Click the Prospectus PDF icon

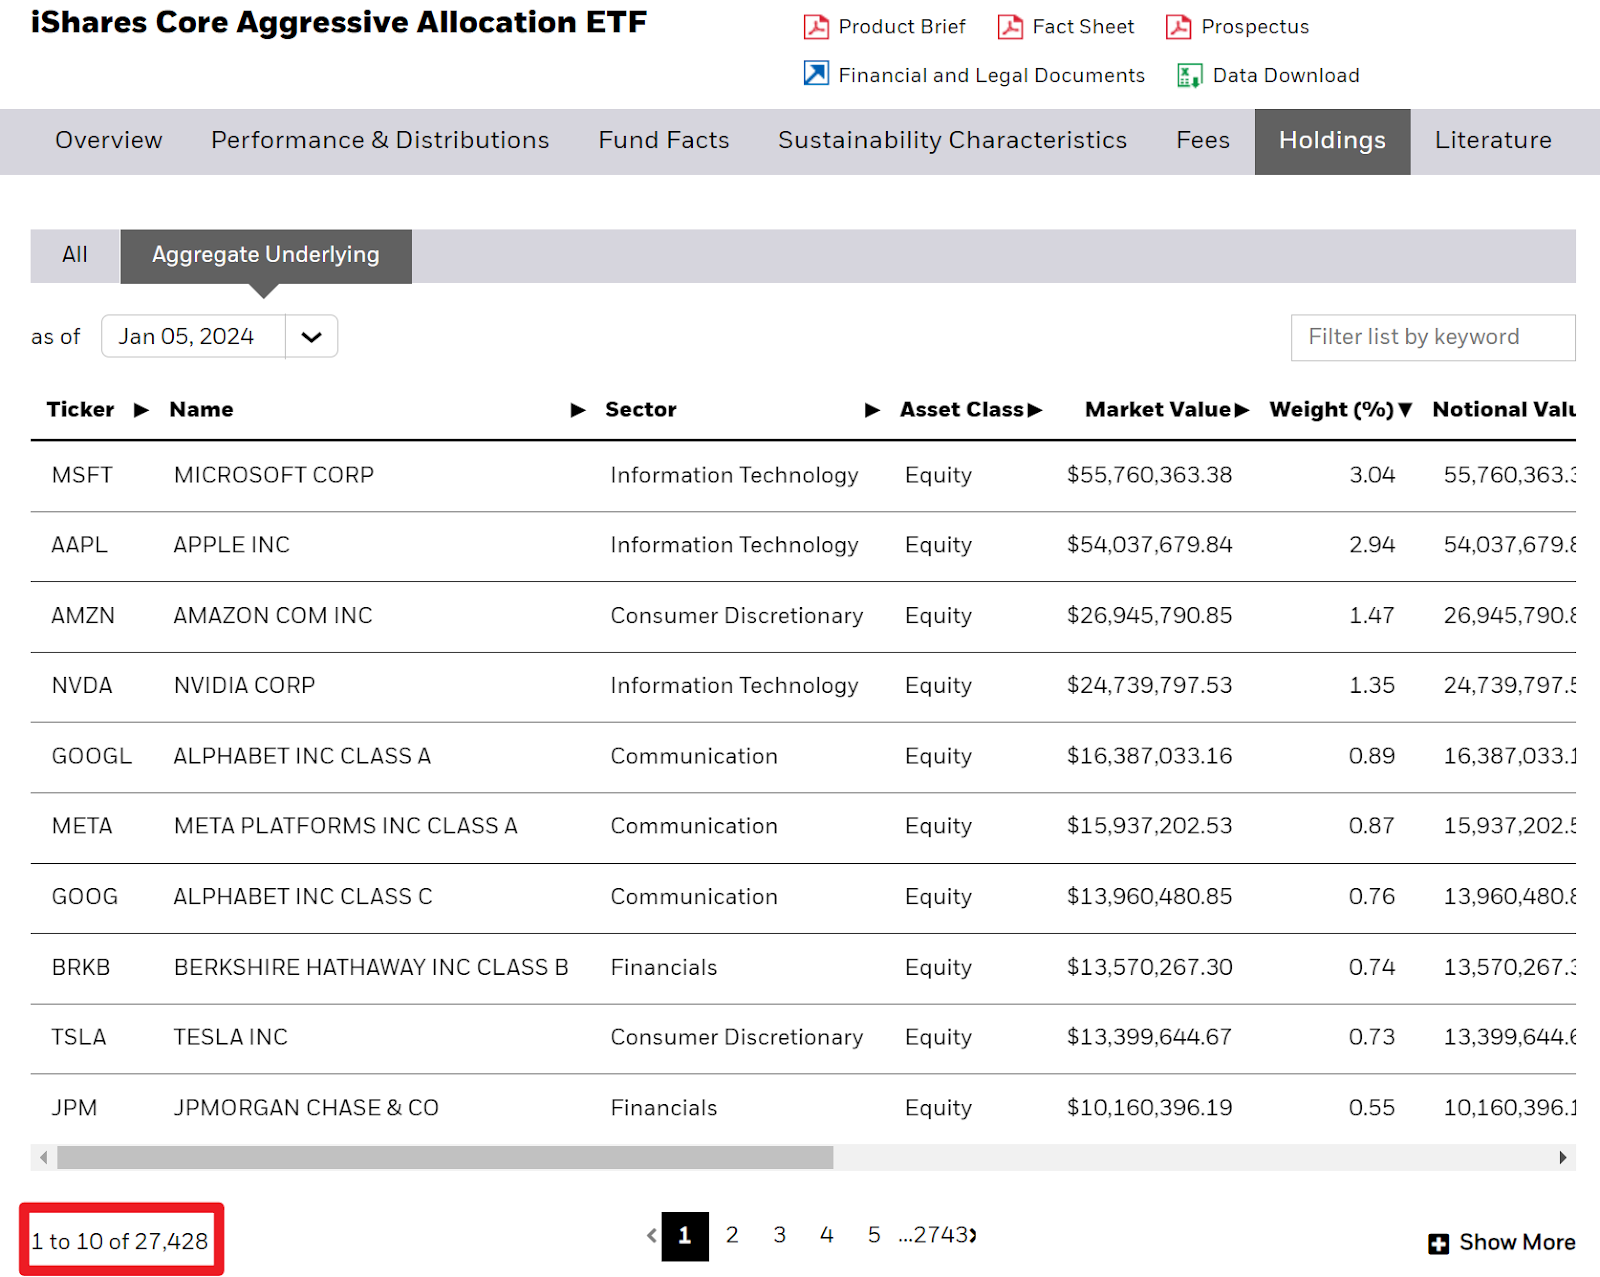(1178, 27)
